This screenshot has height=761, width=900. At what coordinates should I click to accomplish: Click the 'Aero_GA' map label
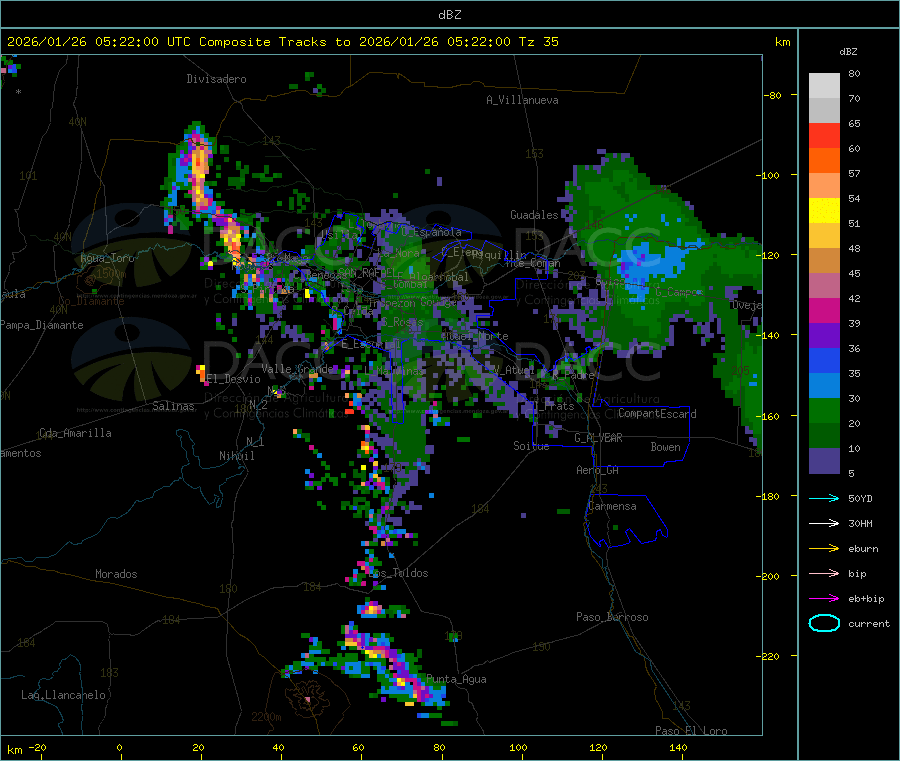pyautogui.click(x=598, y=470)
